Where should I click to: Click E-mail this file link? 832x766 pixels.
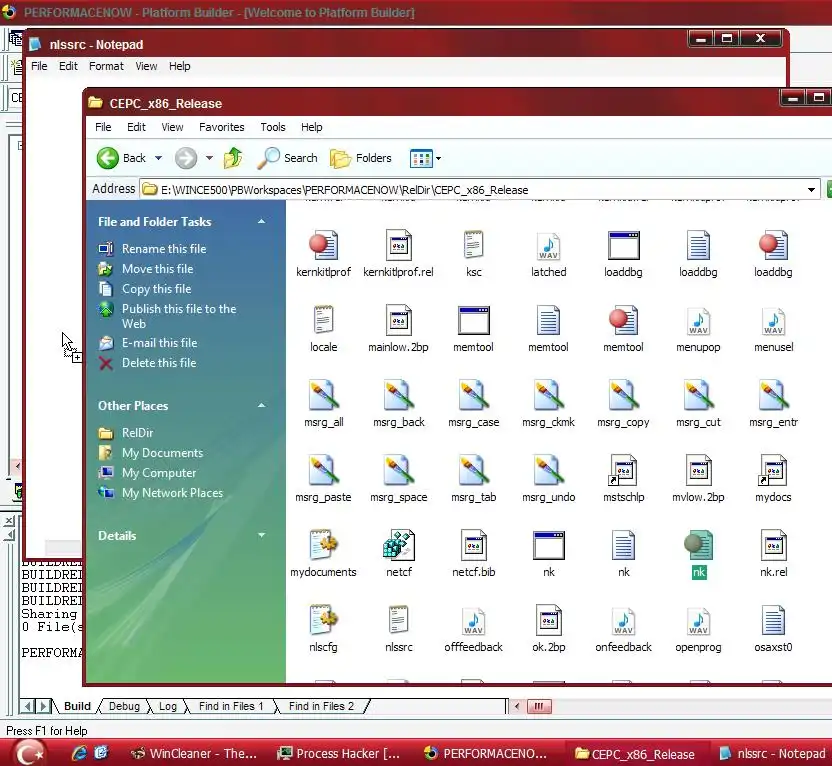tap(159, 343)
